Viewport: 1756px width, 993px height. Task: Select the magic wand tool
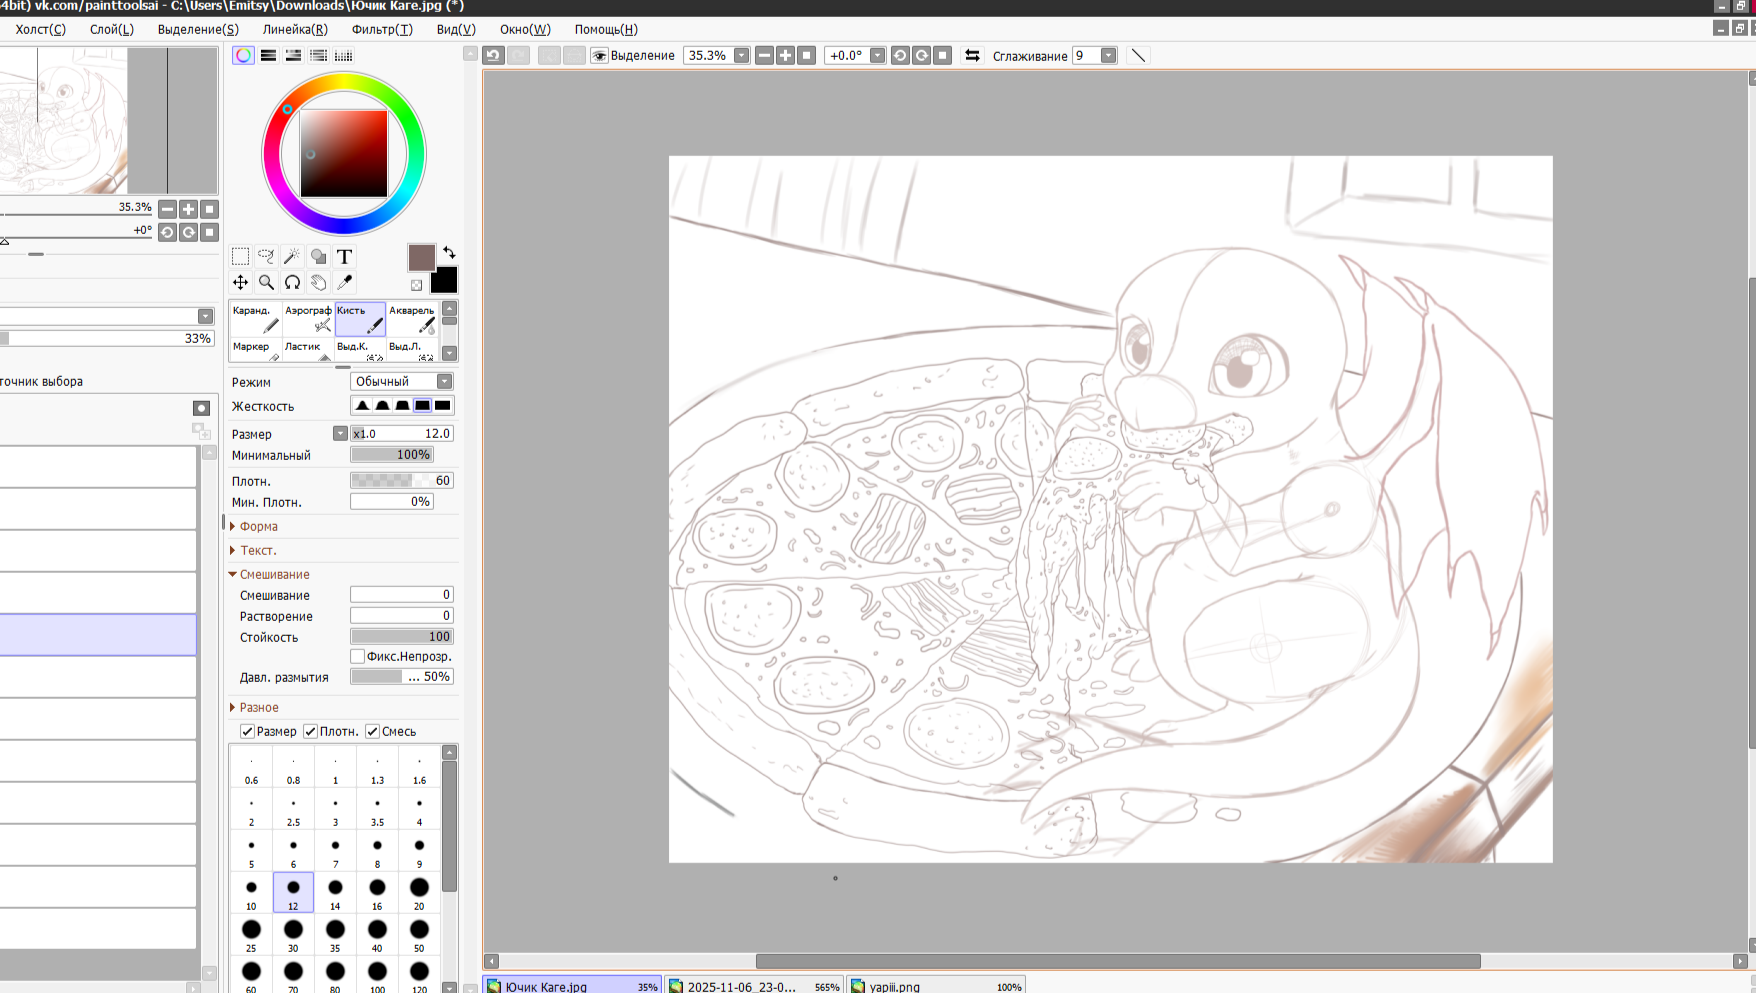[x=292, y=257]
